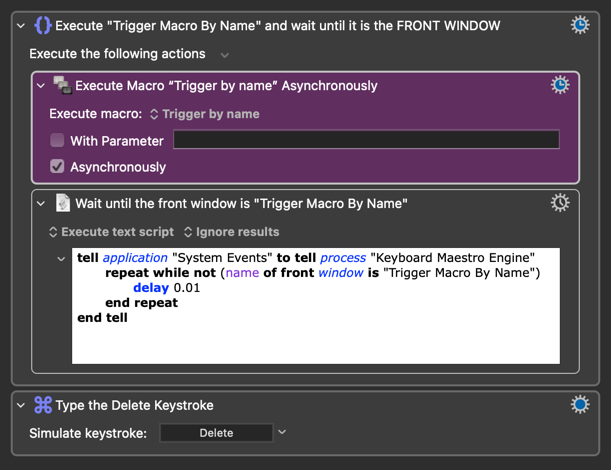Click the Delete simulate keystroke field
The width and height of the screenshot is (611, 470).
(x=216, y=433)
